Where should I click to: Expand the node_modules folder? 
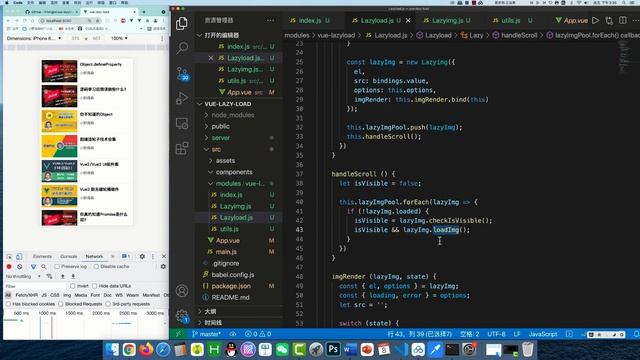[x=233, y=115]
